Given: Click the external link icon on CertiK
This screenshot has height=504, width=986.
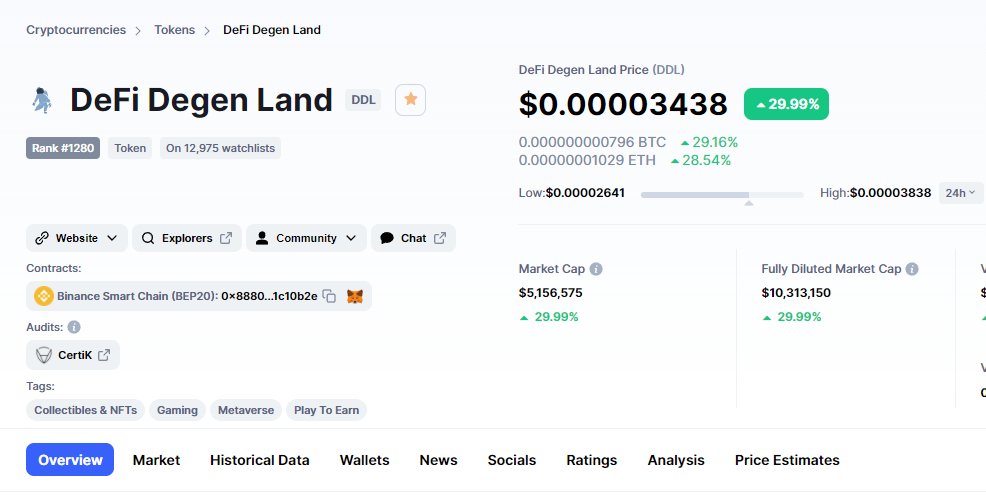Looking at the screenshot, I should [x=104, y=355].
